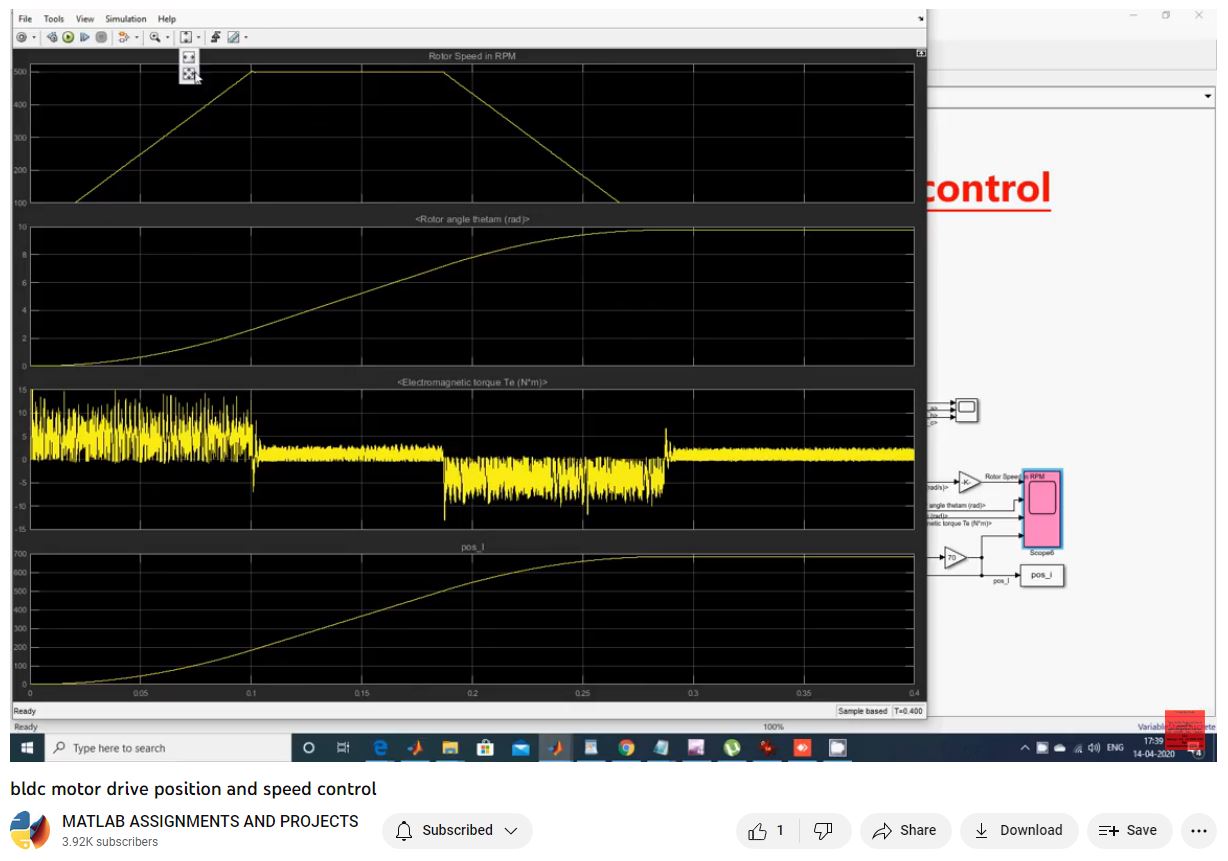The height and width of the screenshot is (861, 1228).
Task: Open scope Configuration Properties gear icon
Action: pos(20,37)
